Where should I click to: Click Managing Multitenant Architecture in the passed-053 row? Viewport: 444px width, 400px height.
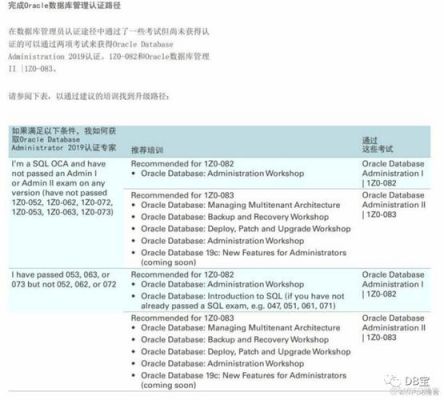(240, 328)
